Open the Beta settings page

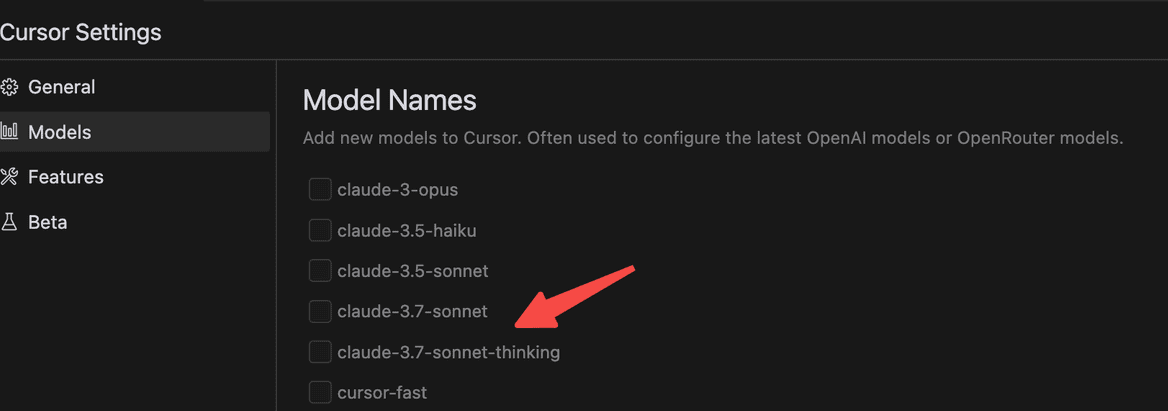[x=135, y=222]
